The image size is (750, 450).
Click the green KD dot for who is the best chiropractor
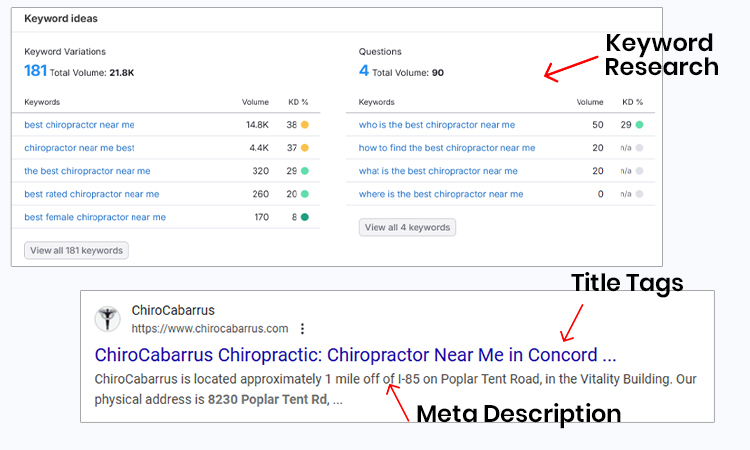point(640,125)
